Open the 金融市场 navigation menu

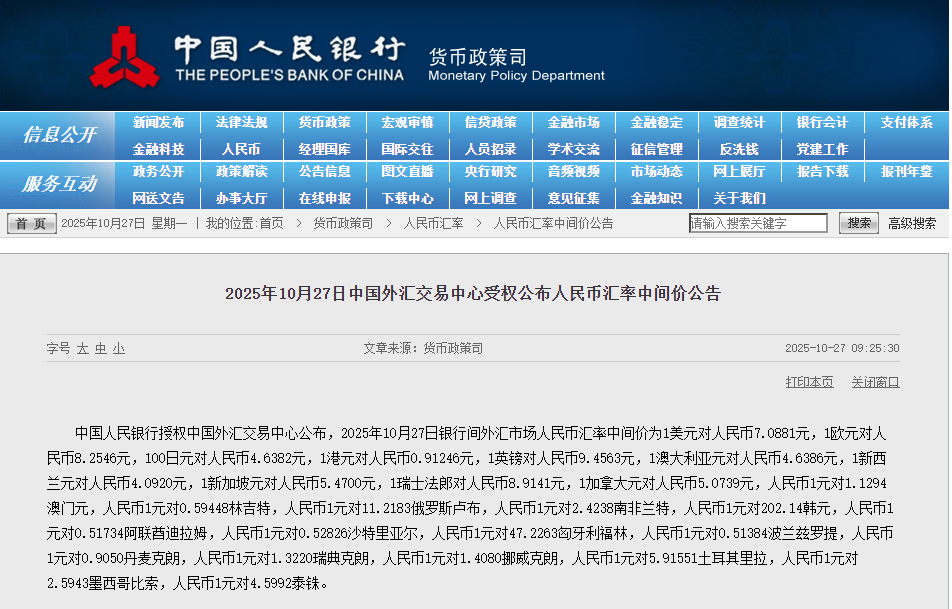pos(573,123)
